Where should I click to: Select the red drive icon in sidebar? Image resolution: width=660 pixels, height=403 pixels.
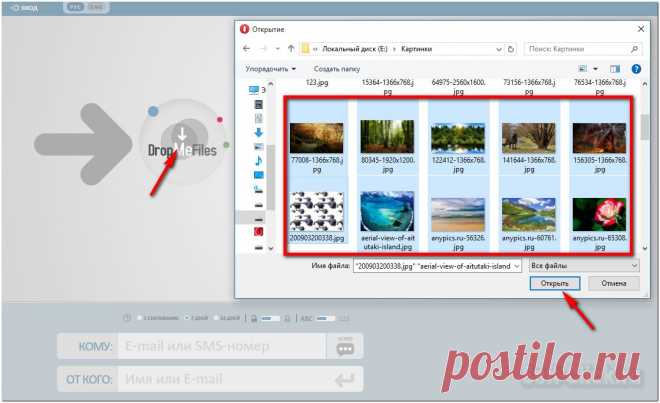pos(258,231)
